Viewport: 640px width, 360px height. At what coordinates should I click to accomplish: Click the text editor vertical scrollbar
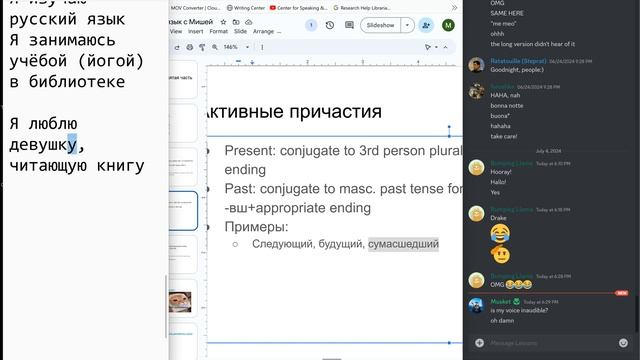coord(166,306)
